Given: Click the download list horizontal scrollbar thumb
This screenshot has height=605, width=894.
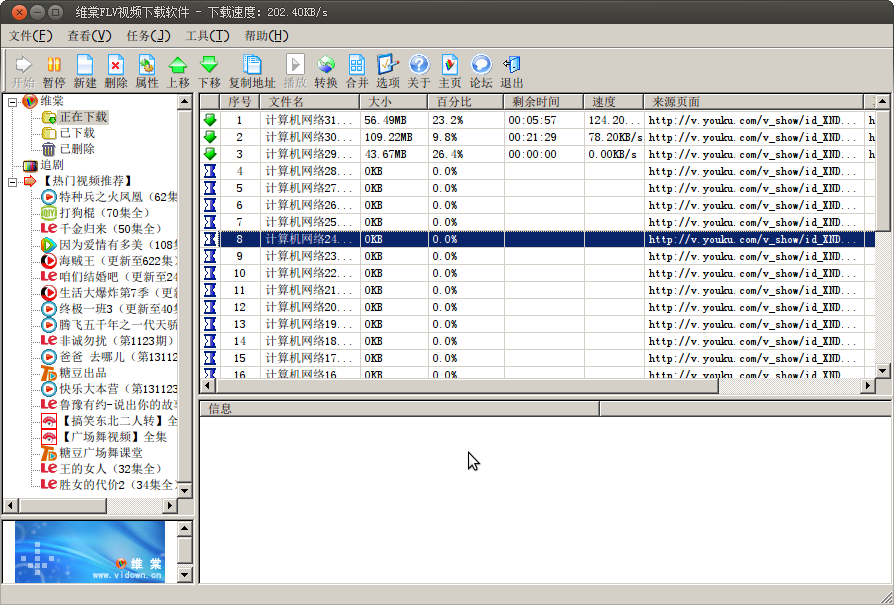Looking at the screenshot, I should tap(466, 385).
